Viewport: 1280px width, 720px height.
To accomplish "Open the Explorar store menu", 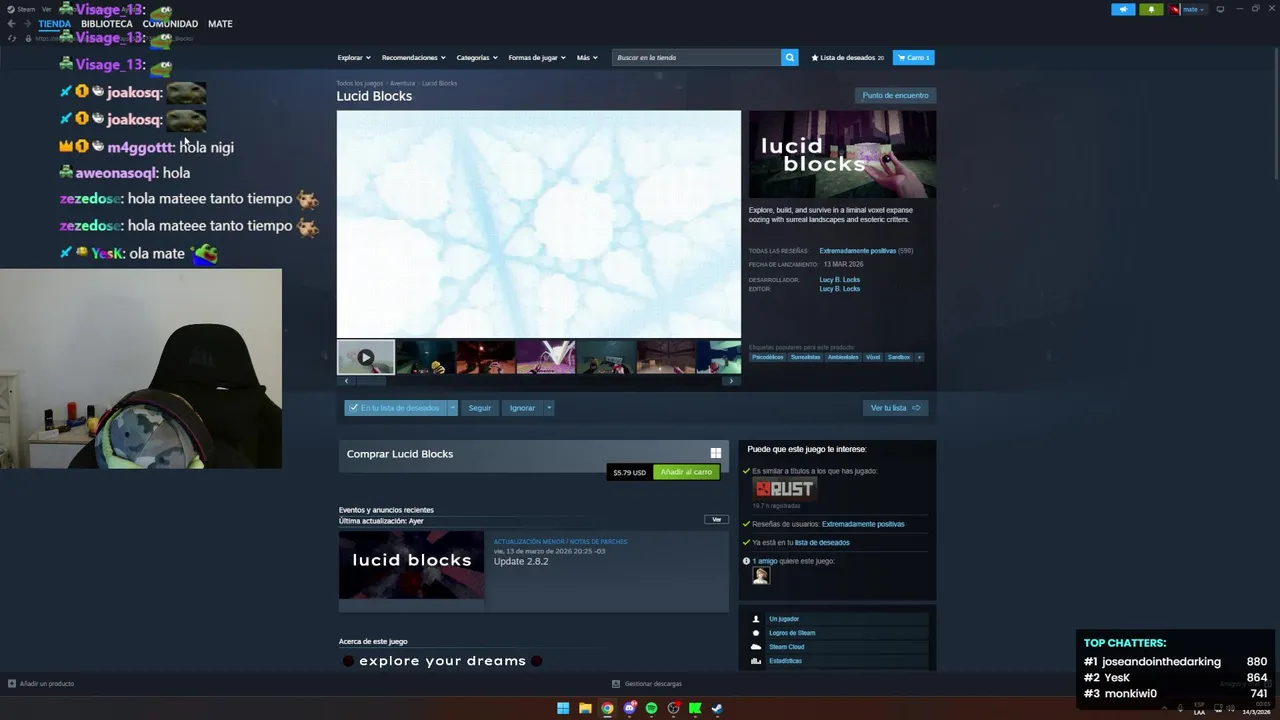I will (353, 57).
